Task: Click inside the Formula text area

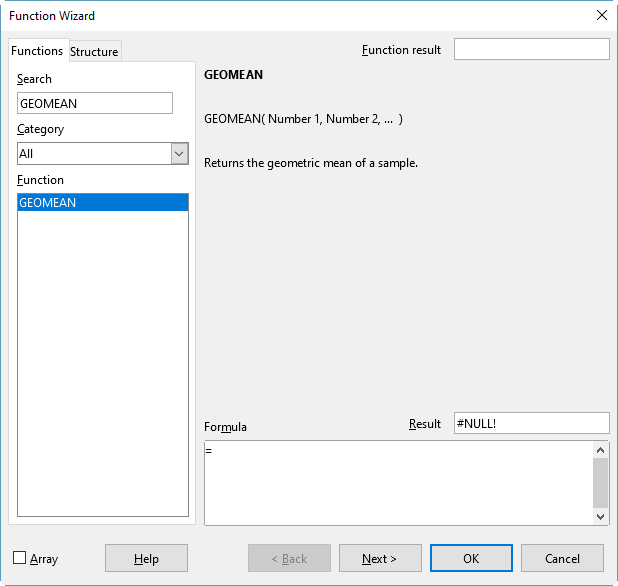Action: (398, 482)
